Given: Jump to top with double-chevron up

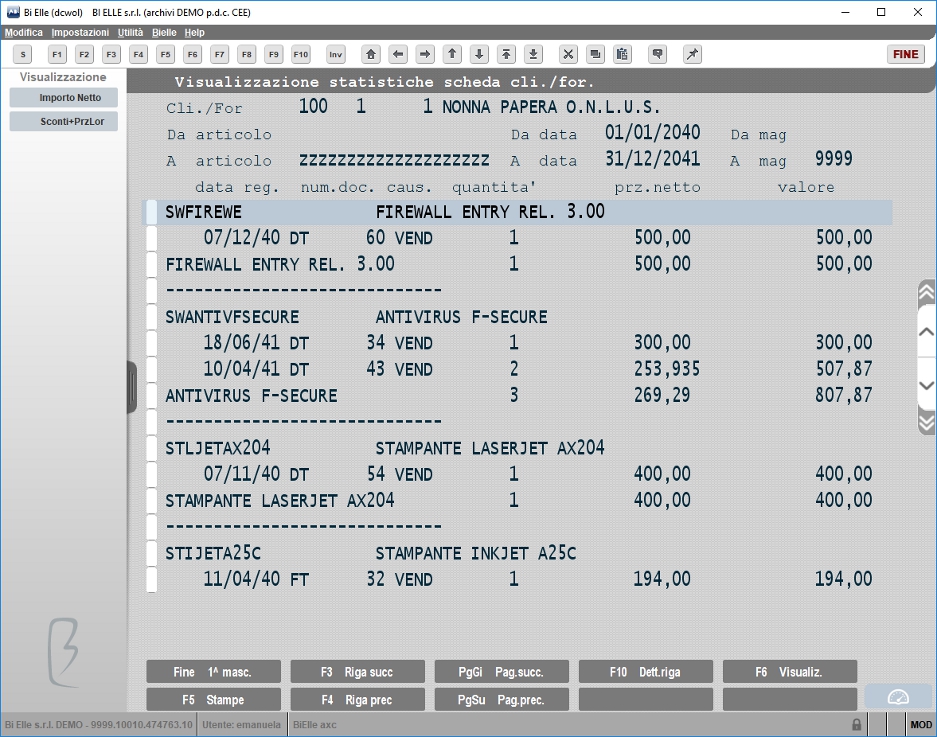Looking at the screenshot, I should 926,292.
